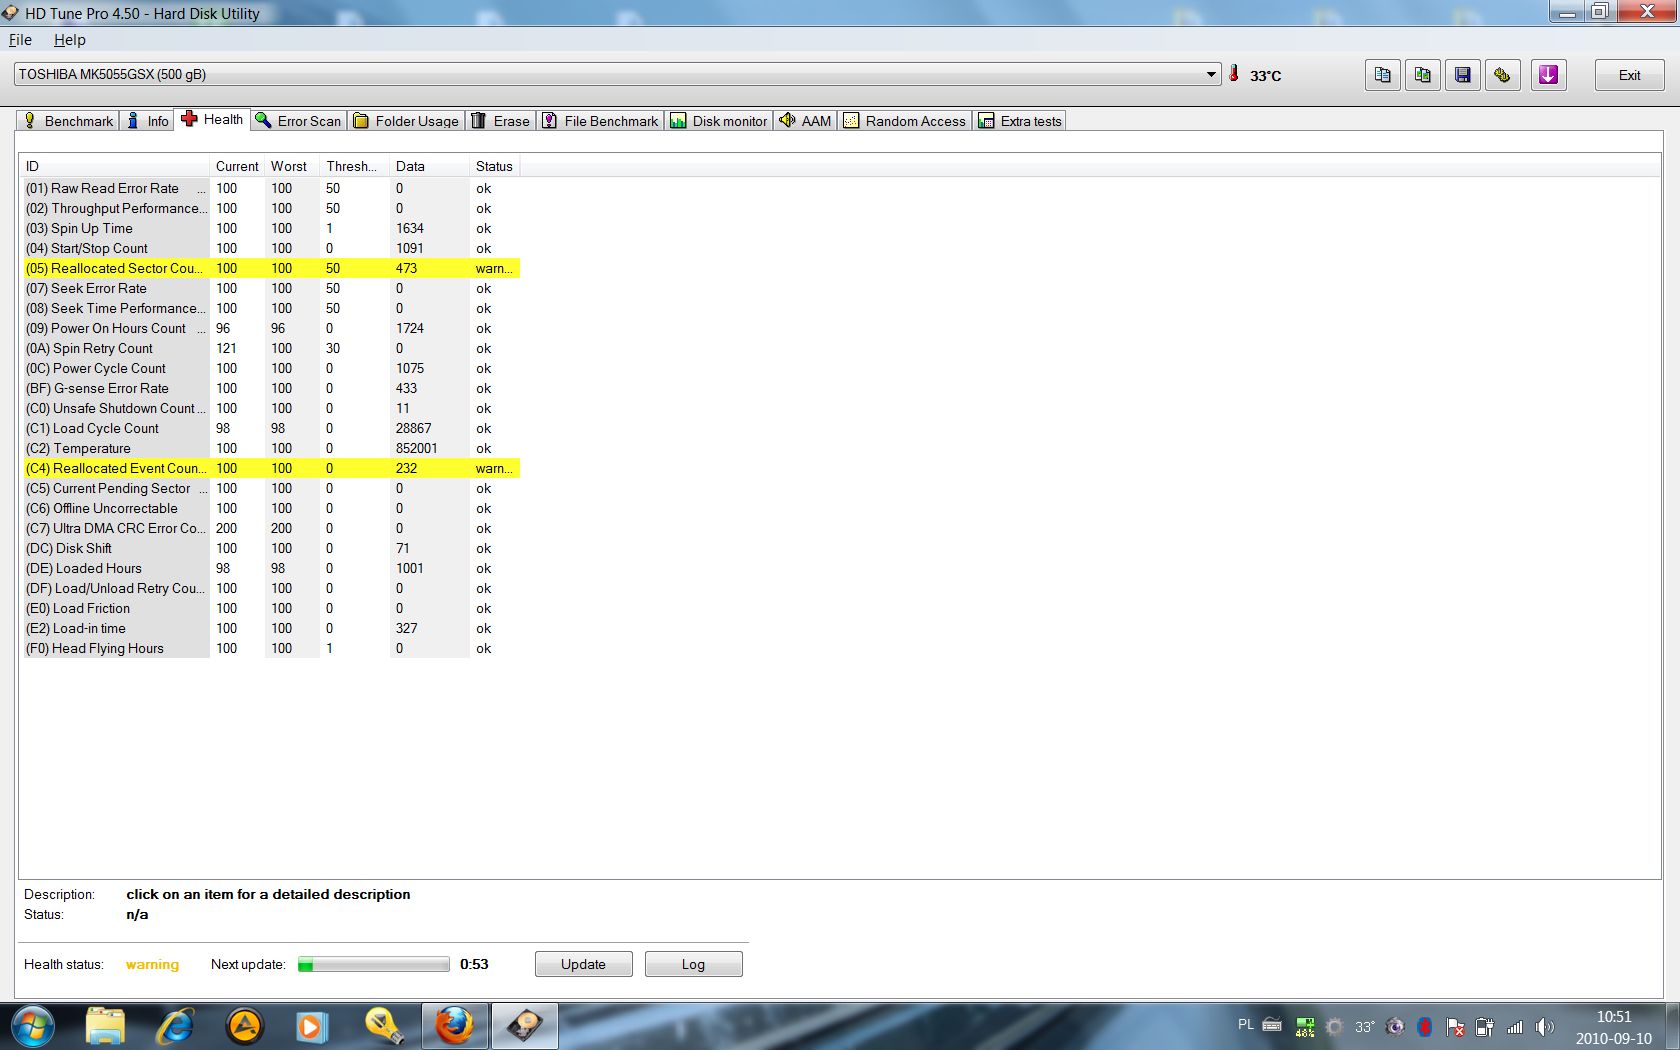Image resolution: width=1680 pixels, height=1050 pixels.
Task: Click the red thermometer temperature icon
Action: click(1234, 74)
